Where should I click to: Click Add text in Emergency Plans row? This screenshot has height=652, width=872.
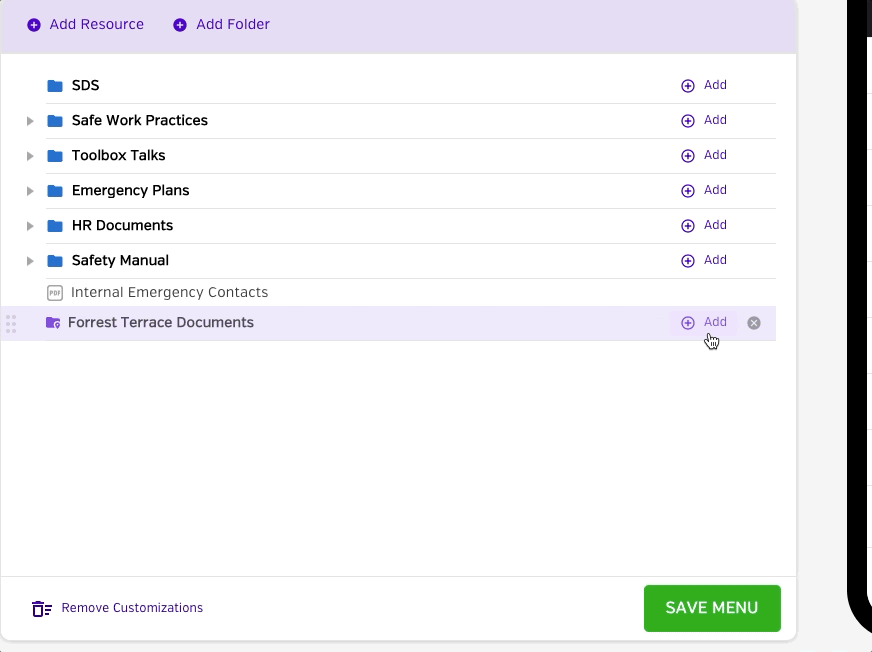715,190
